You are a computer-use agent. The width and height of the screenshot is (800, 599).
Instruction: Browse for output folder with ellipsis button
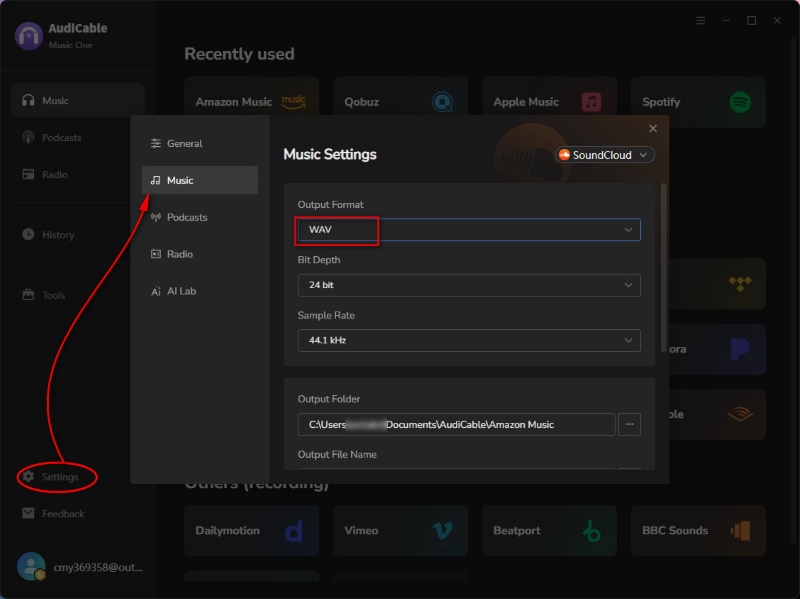click(629, 425)
